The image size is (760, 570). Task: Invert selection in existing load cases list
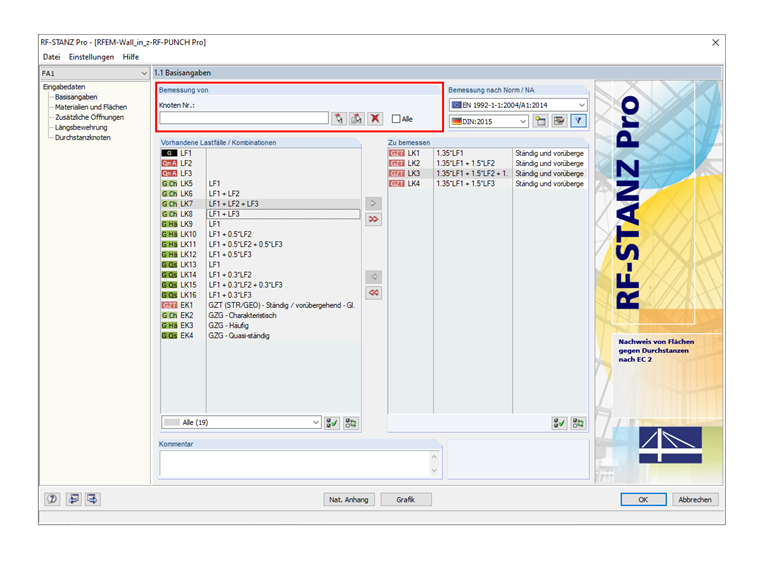click(351, 423)
